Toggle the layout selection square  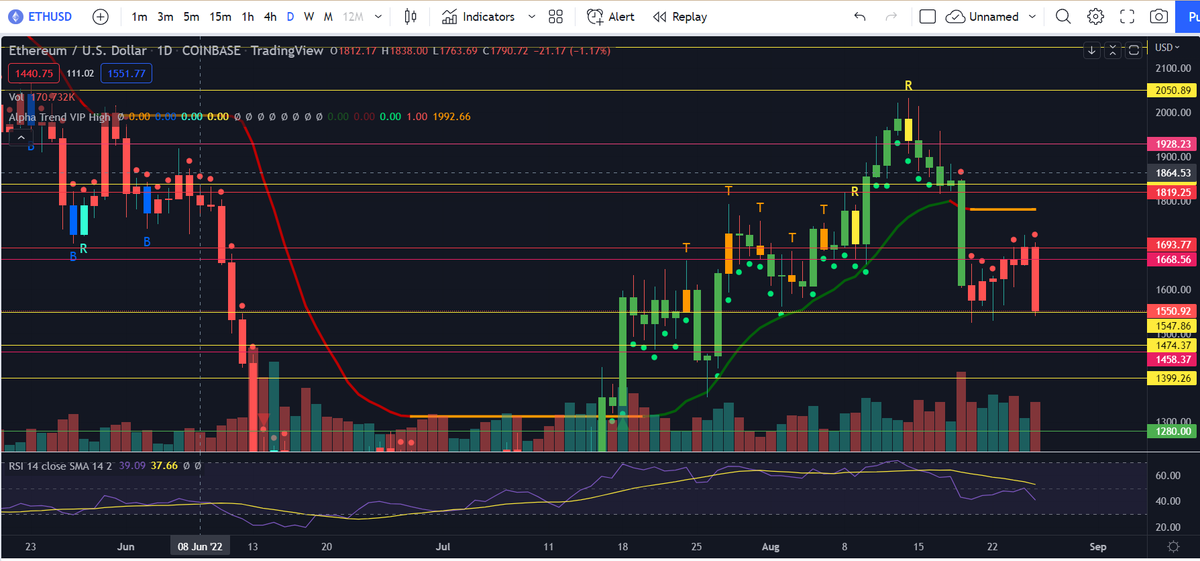[x=927, y=17]
